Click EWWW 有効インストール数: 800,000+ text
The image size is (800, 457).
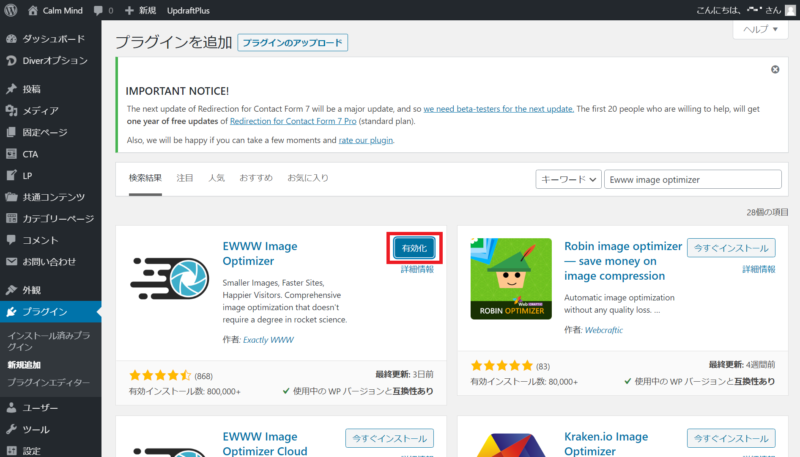[x=185, y=391]
